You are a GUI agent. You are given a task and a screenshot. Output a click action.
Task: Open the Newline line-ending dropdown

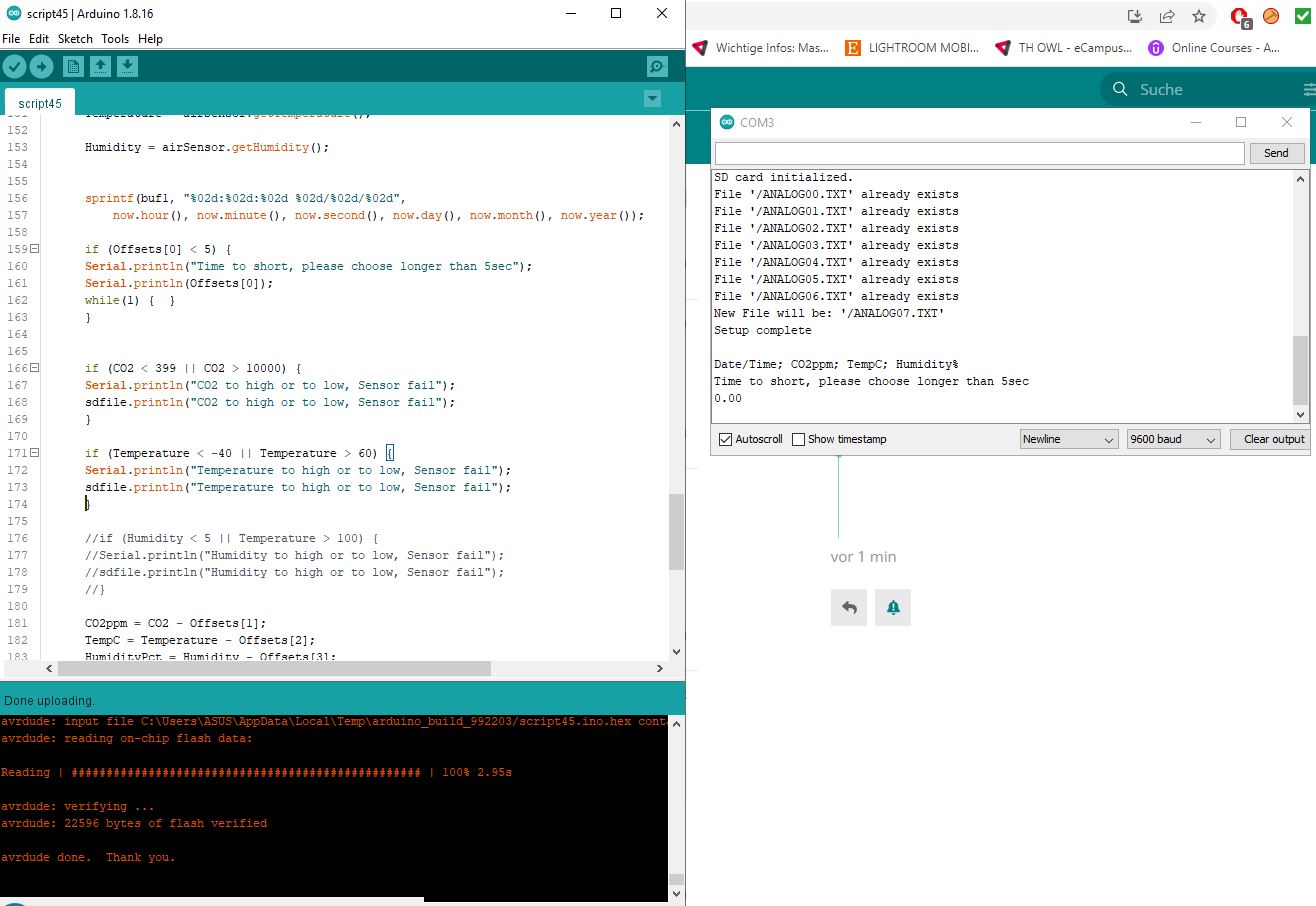pyautogui.click(x=1068, y=438)
